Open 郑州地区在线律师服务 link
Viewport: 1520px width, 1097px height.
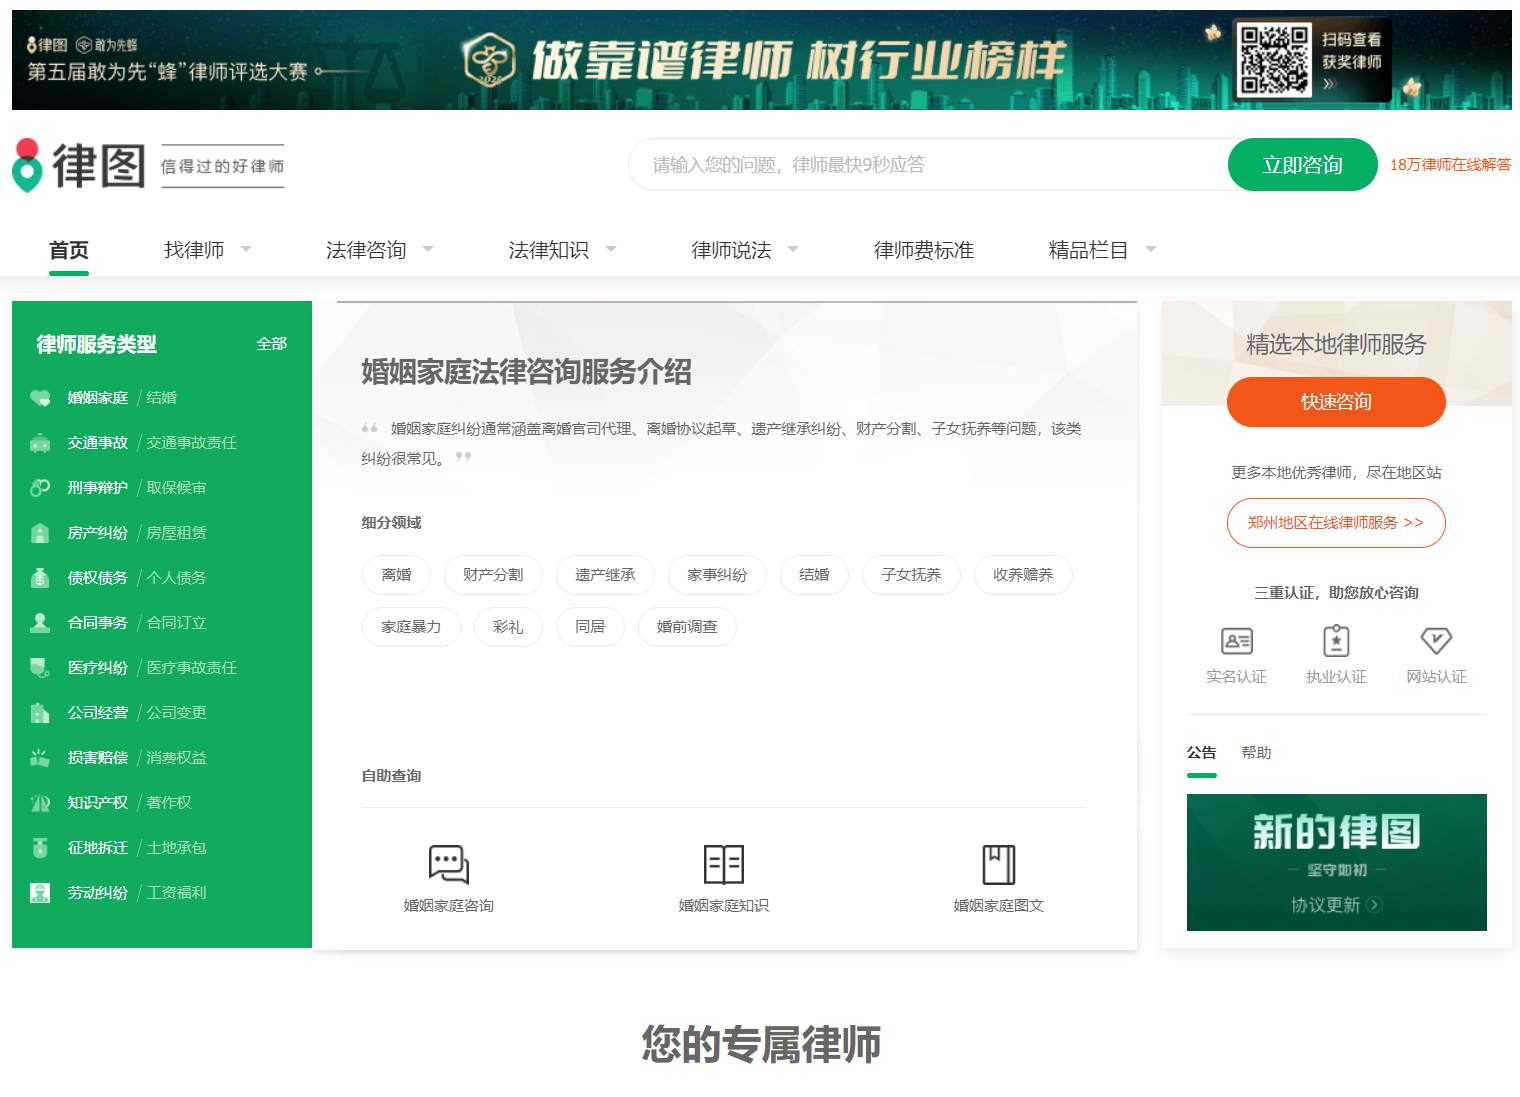tap(1336, 523)
